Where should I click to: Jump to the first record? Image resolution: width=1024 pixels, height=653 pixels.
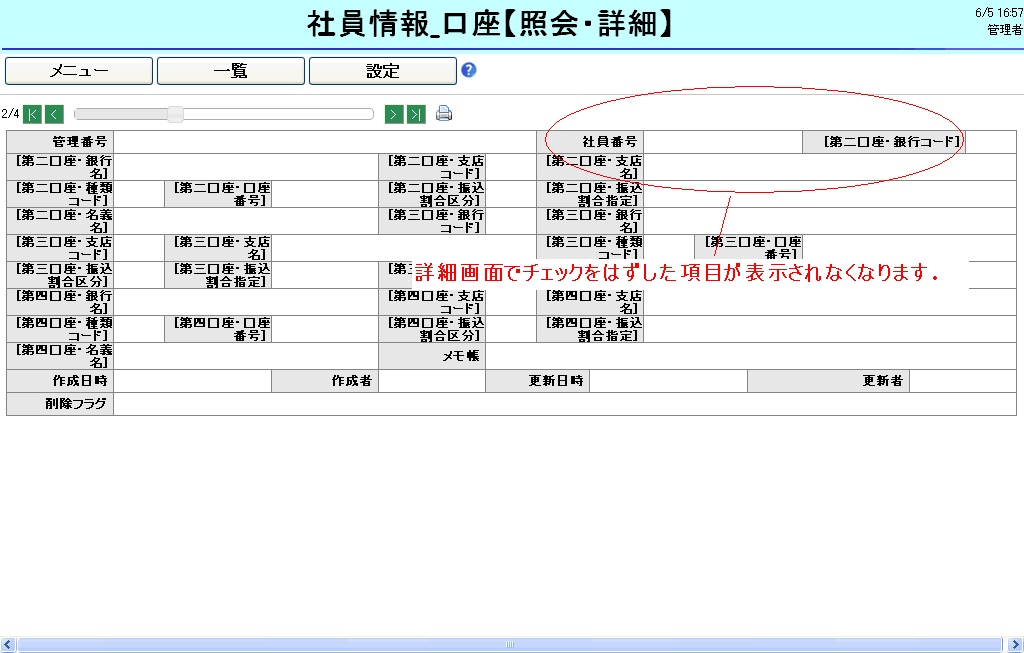coord(32,114)
